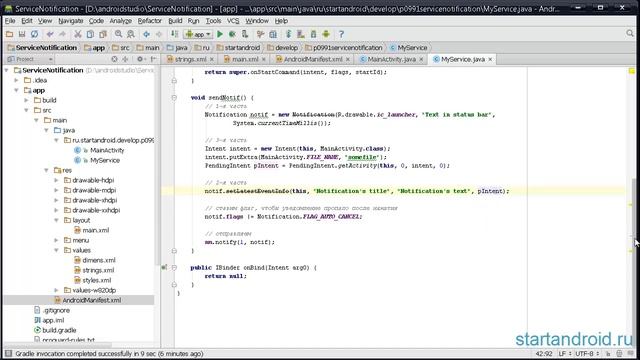Open the Refactor menu
This screenshot has height=360, width=640.
tap(149, 21)
